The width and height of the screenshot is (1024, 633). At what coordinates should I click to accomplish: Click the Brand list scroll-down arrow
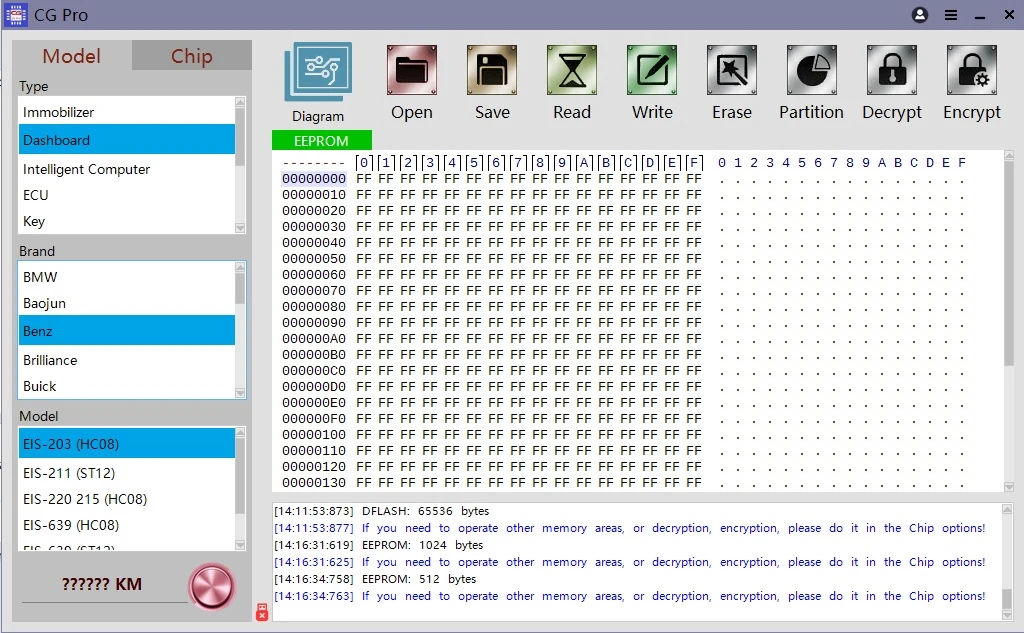240,393
